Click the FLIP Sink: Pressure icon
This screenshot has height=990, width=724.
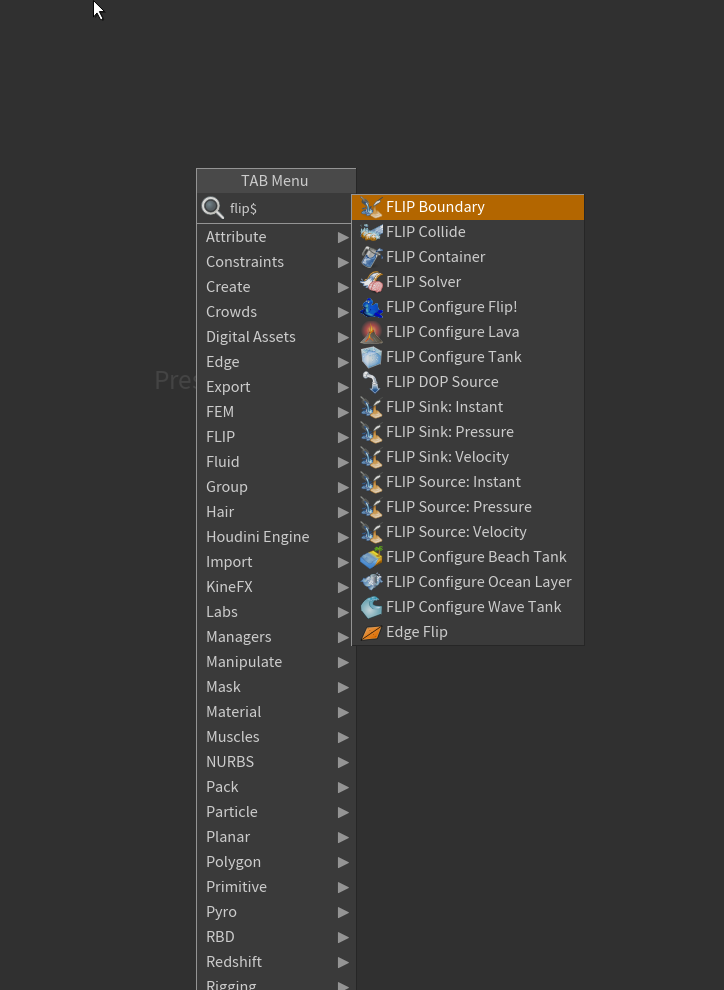coord(371,432)
